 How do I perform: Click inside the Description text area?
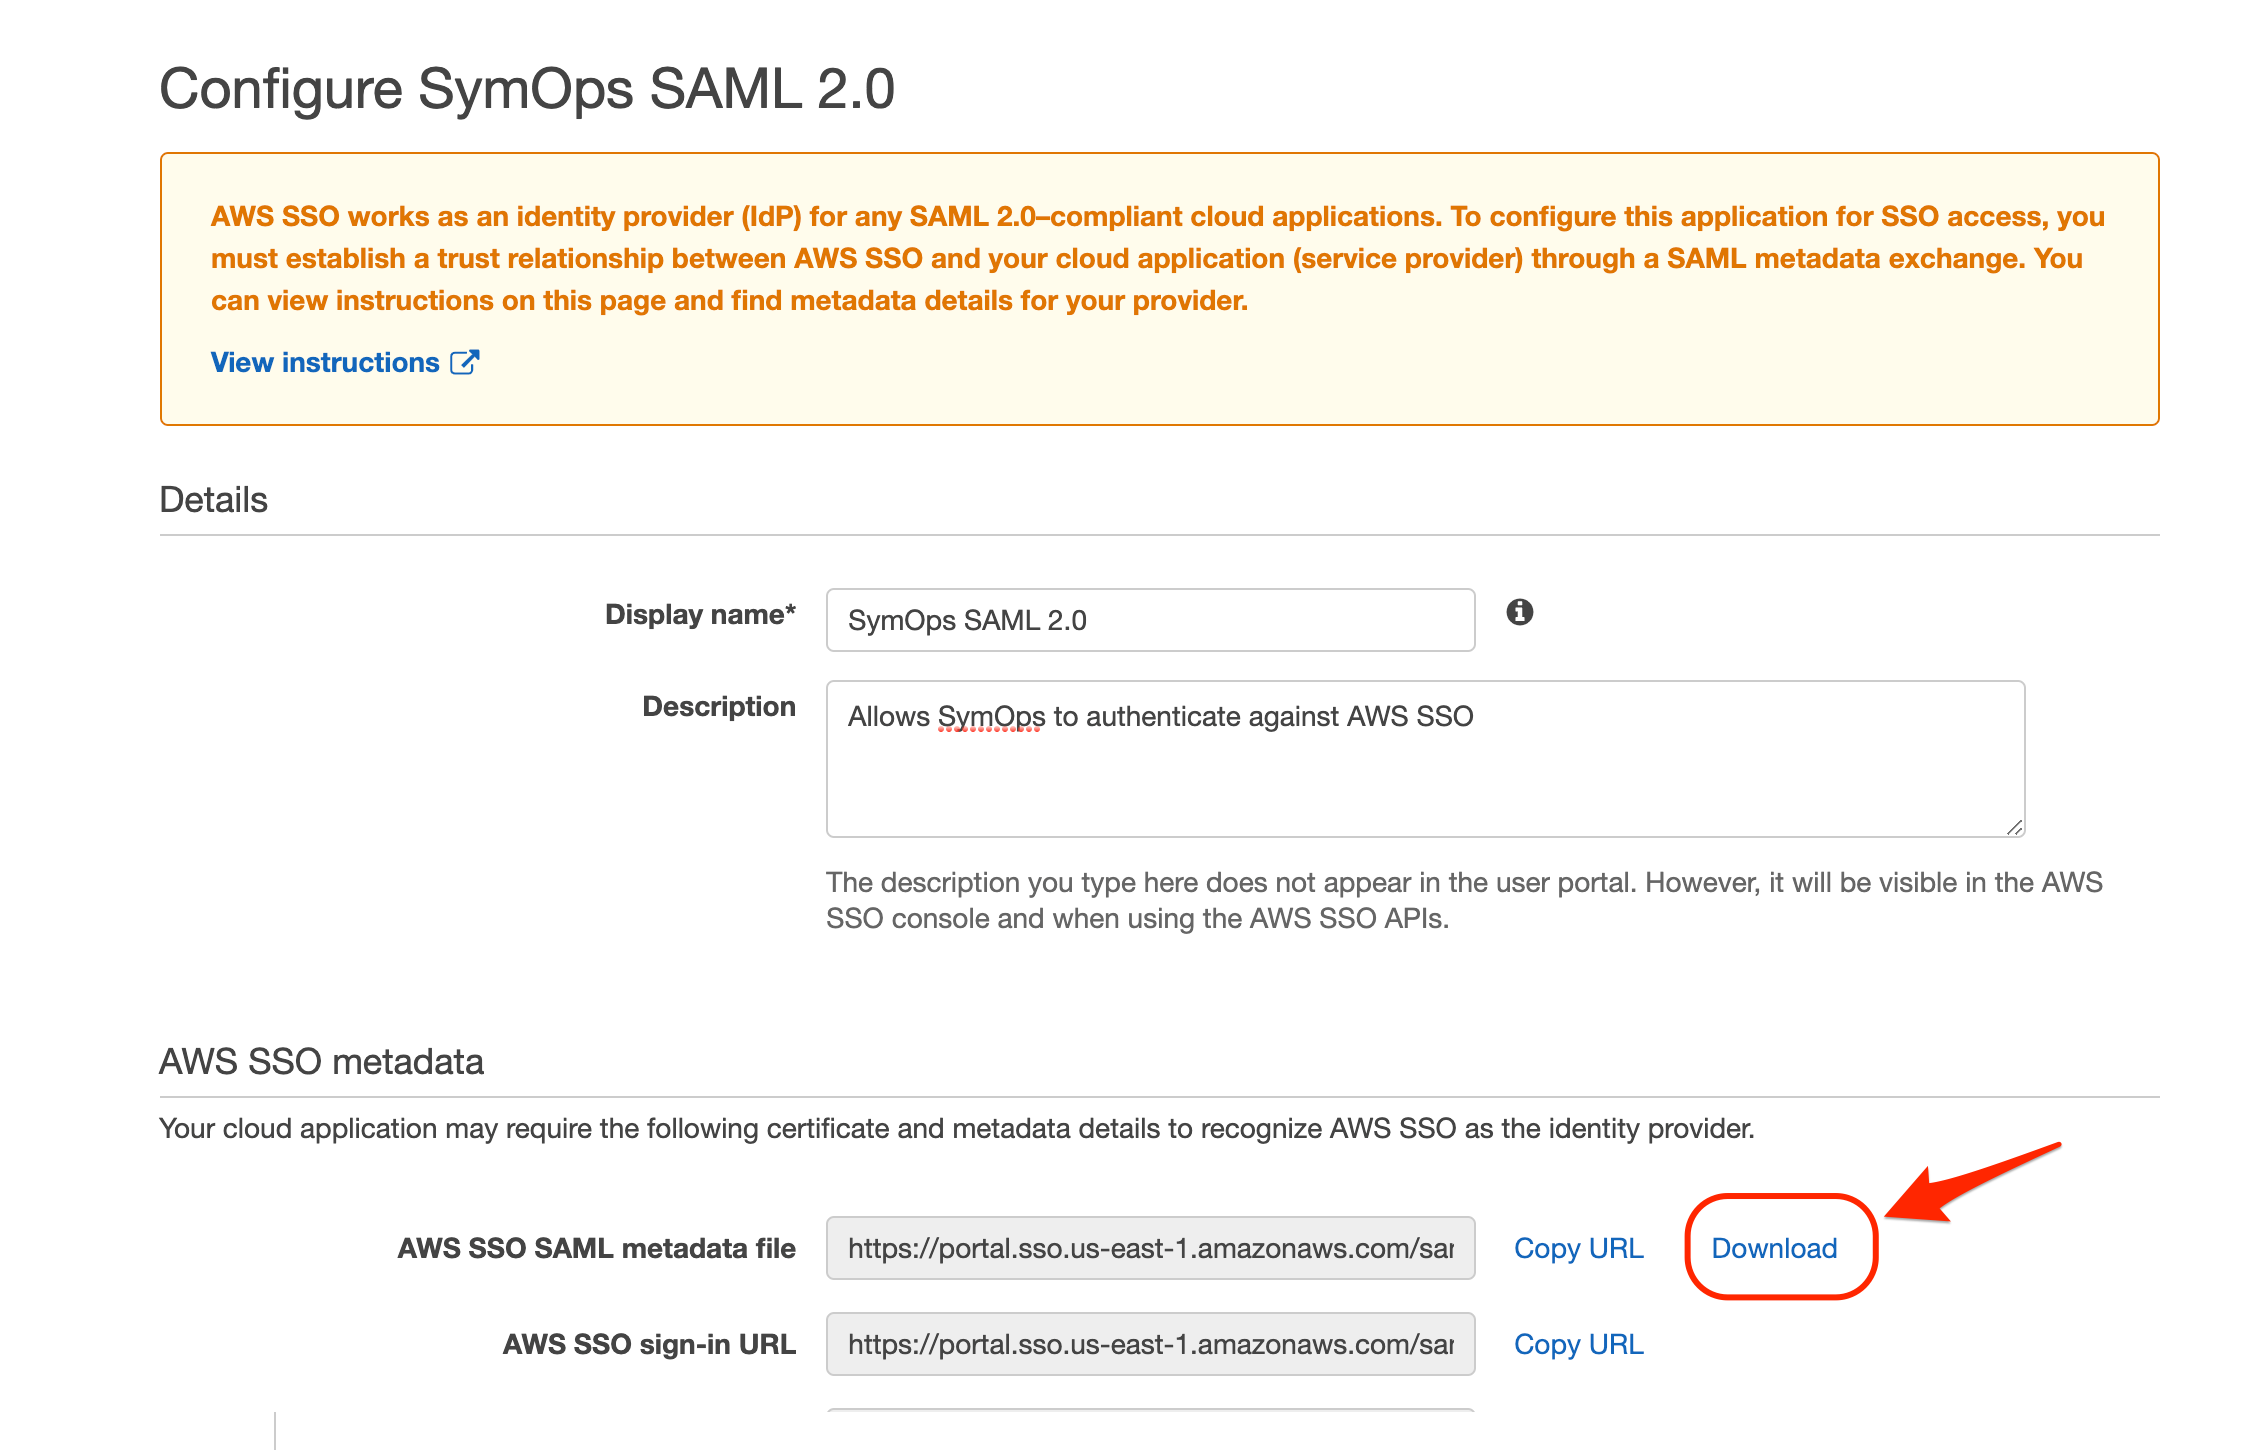click(1425, 759)
